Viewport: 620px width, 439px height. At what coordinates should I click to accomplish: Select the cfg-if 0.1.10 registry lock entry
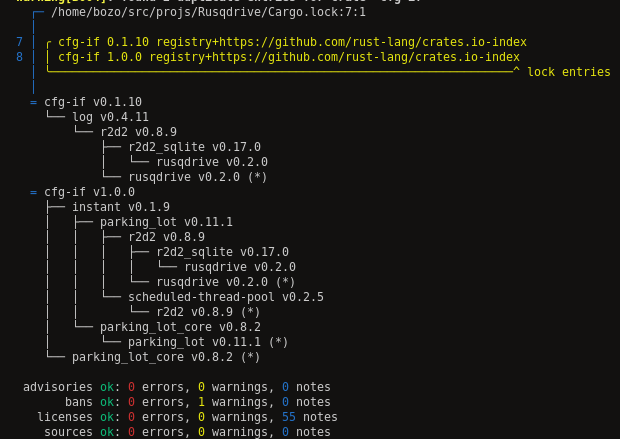pos(292,42)
